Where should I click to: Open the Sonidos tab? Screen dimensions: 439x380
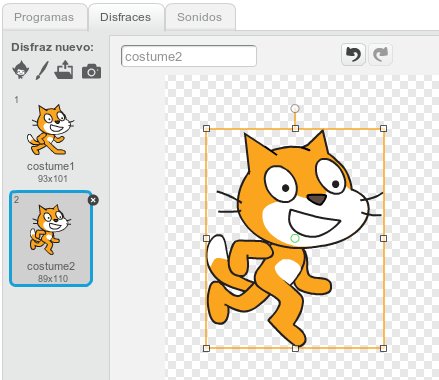pyautogui.click(x=200, y=17)
